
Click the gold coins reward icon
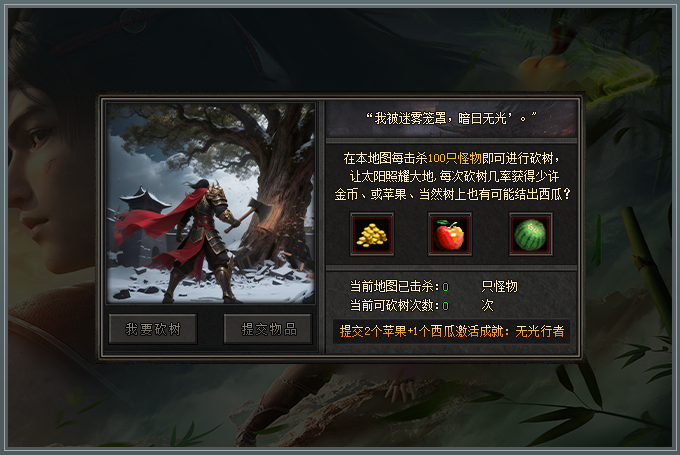[372, 234]
